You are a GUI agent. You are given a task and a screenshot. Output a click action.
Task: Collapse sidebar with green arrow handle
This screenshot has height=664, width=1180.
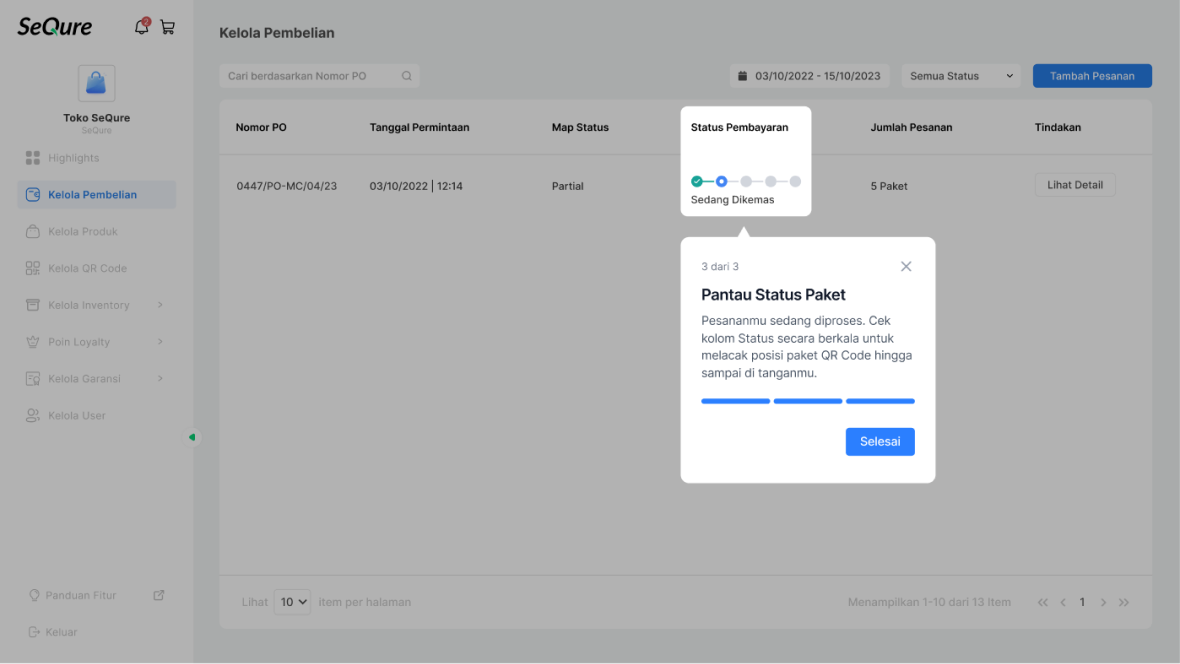point(193,437)
